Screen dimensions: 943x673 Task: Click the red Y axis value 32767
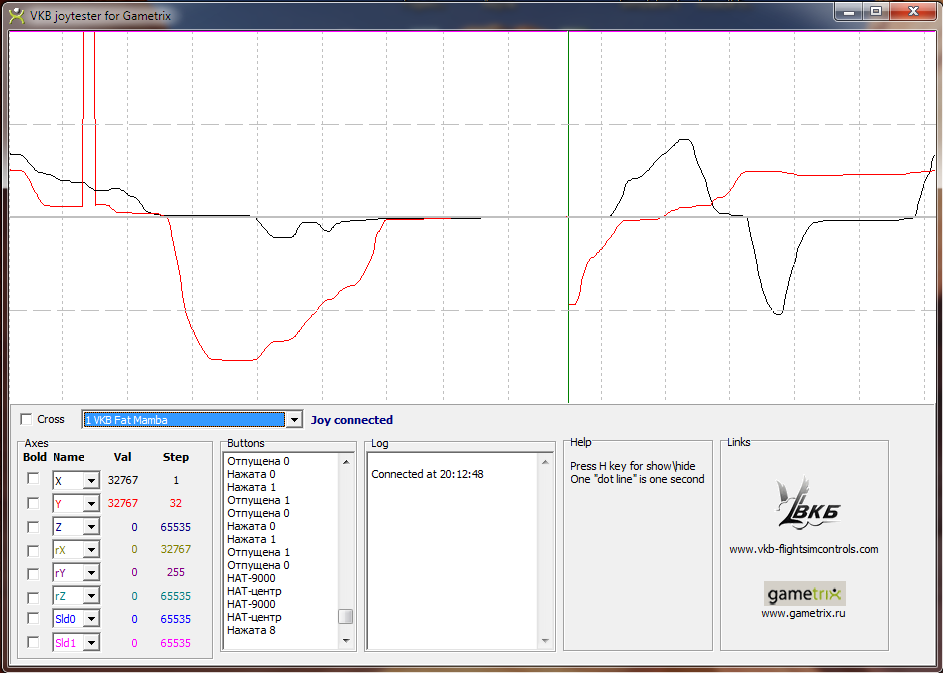click(123, 503)
